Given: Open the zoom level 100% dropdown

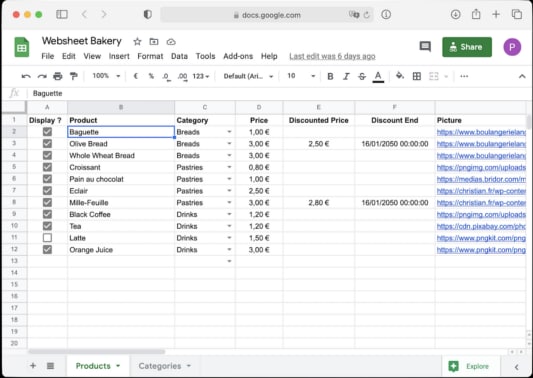Looking at the screenshot, I should point(106,76).
